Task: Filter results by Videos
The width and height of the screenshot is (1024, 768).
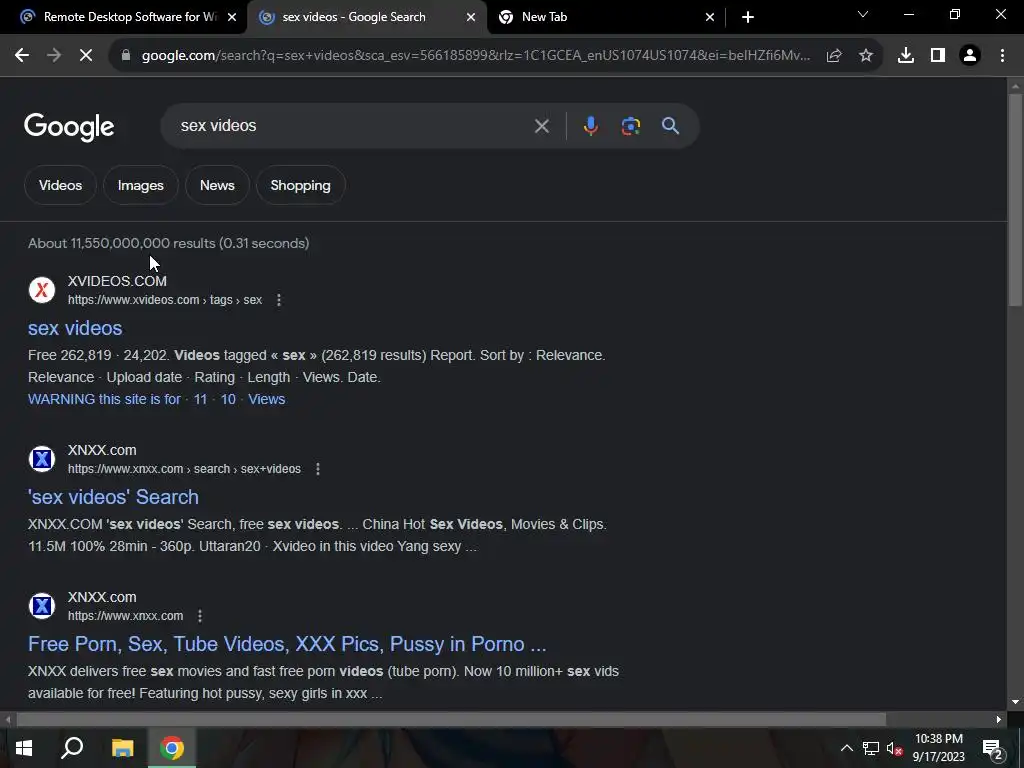Action: coord(60,185)
